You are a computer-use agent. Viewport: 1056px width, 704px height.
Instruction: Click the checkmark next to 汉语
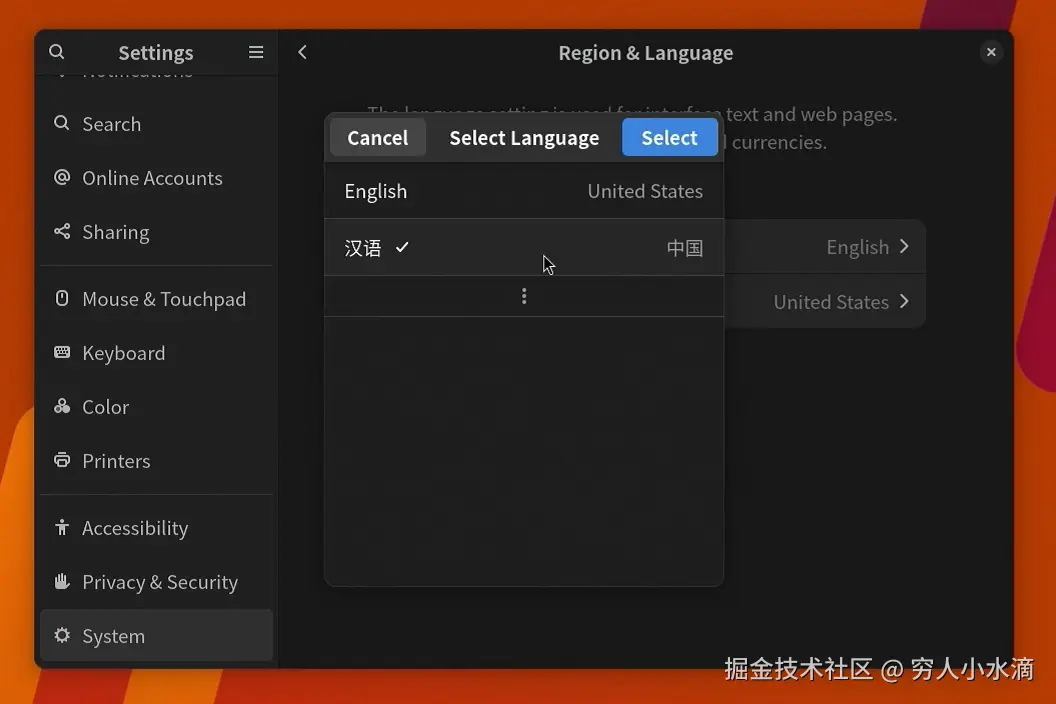pyautogui.click(x=402, y=247)
